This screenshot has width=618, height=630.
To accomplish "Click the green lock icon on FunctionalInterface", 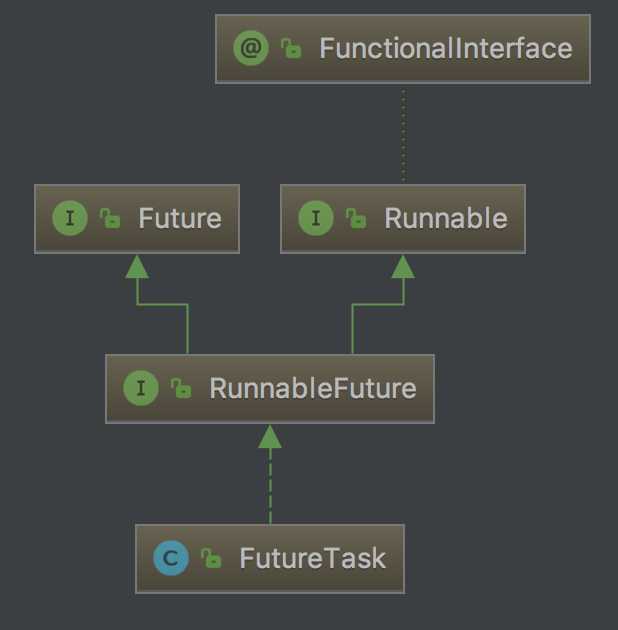I will point(291,49).
